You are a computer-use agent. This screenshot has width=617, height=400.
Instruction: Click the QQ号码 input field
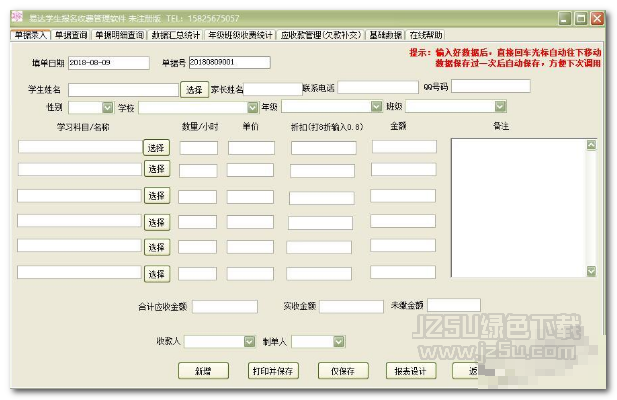click(491, 86)
